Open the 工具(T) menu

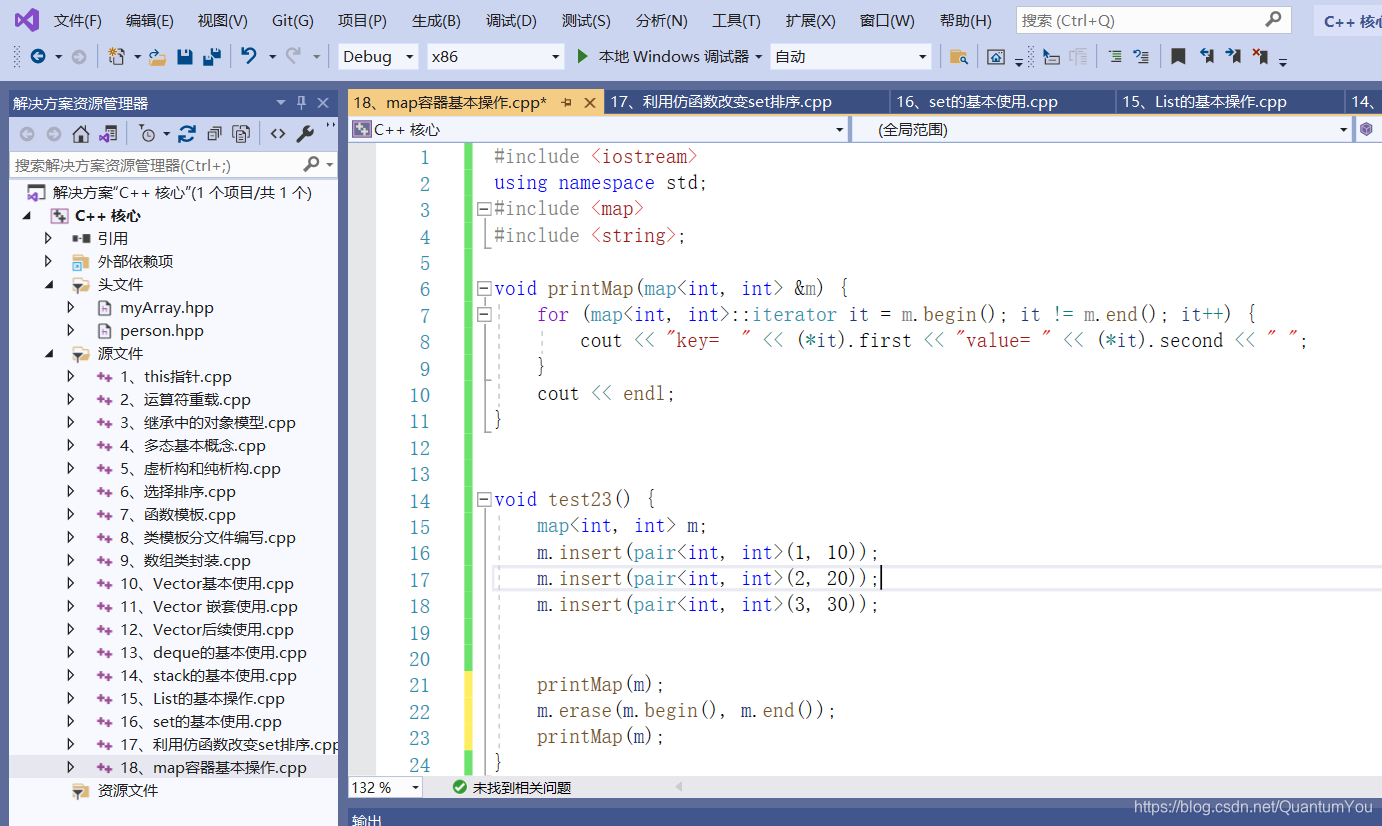point(736,21)
